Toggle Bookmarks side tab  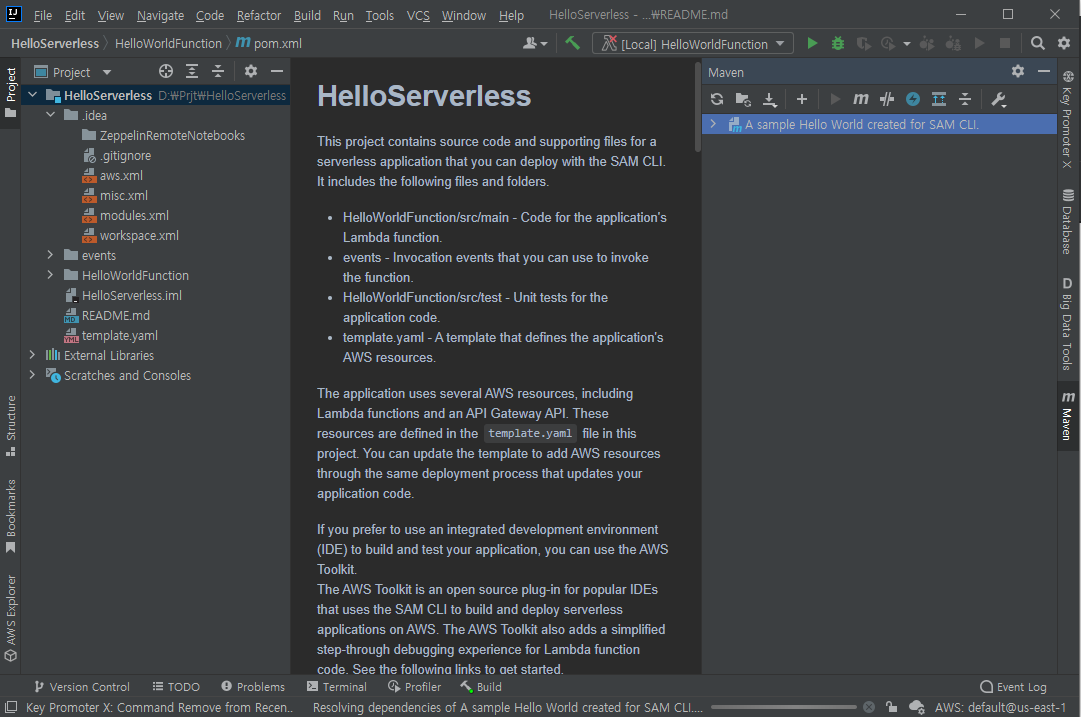(x=10, y=516)
